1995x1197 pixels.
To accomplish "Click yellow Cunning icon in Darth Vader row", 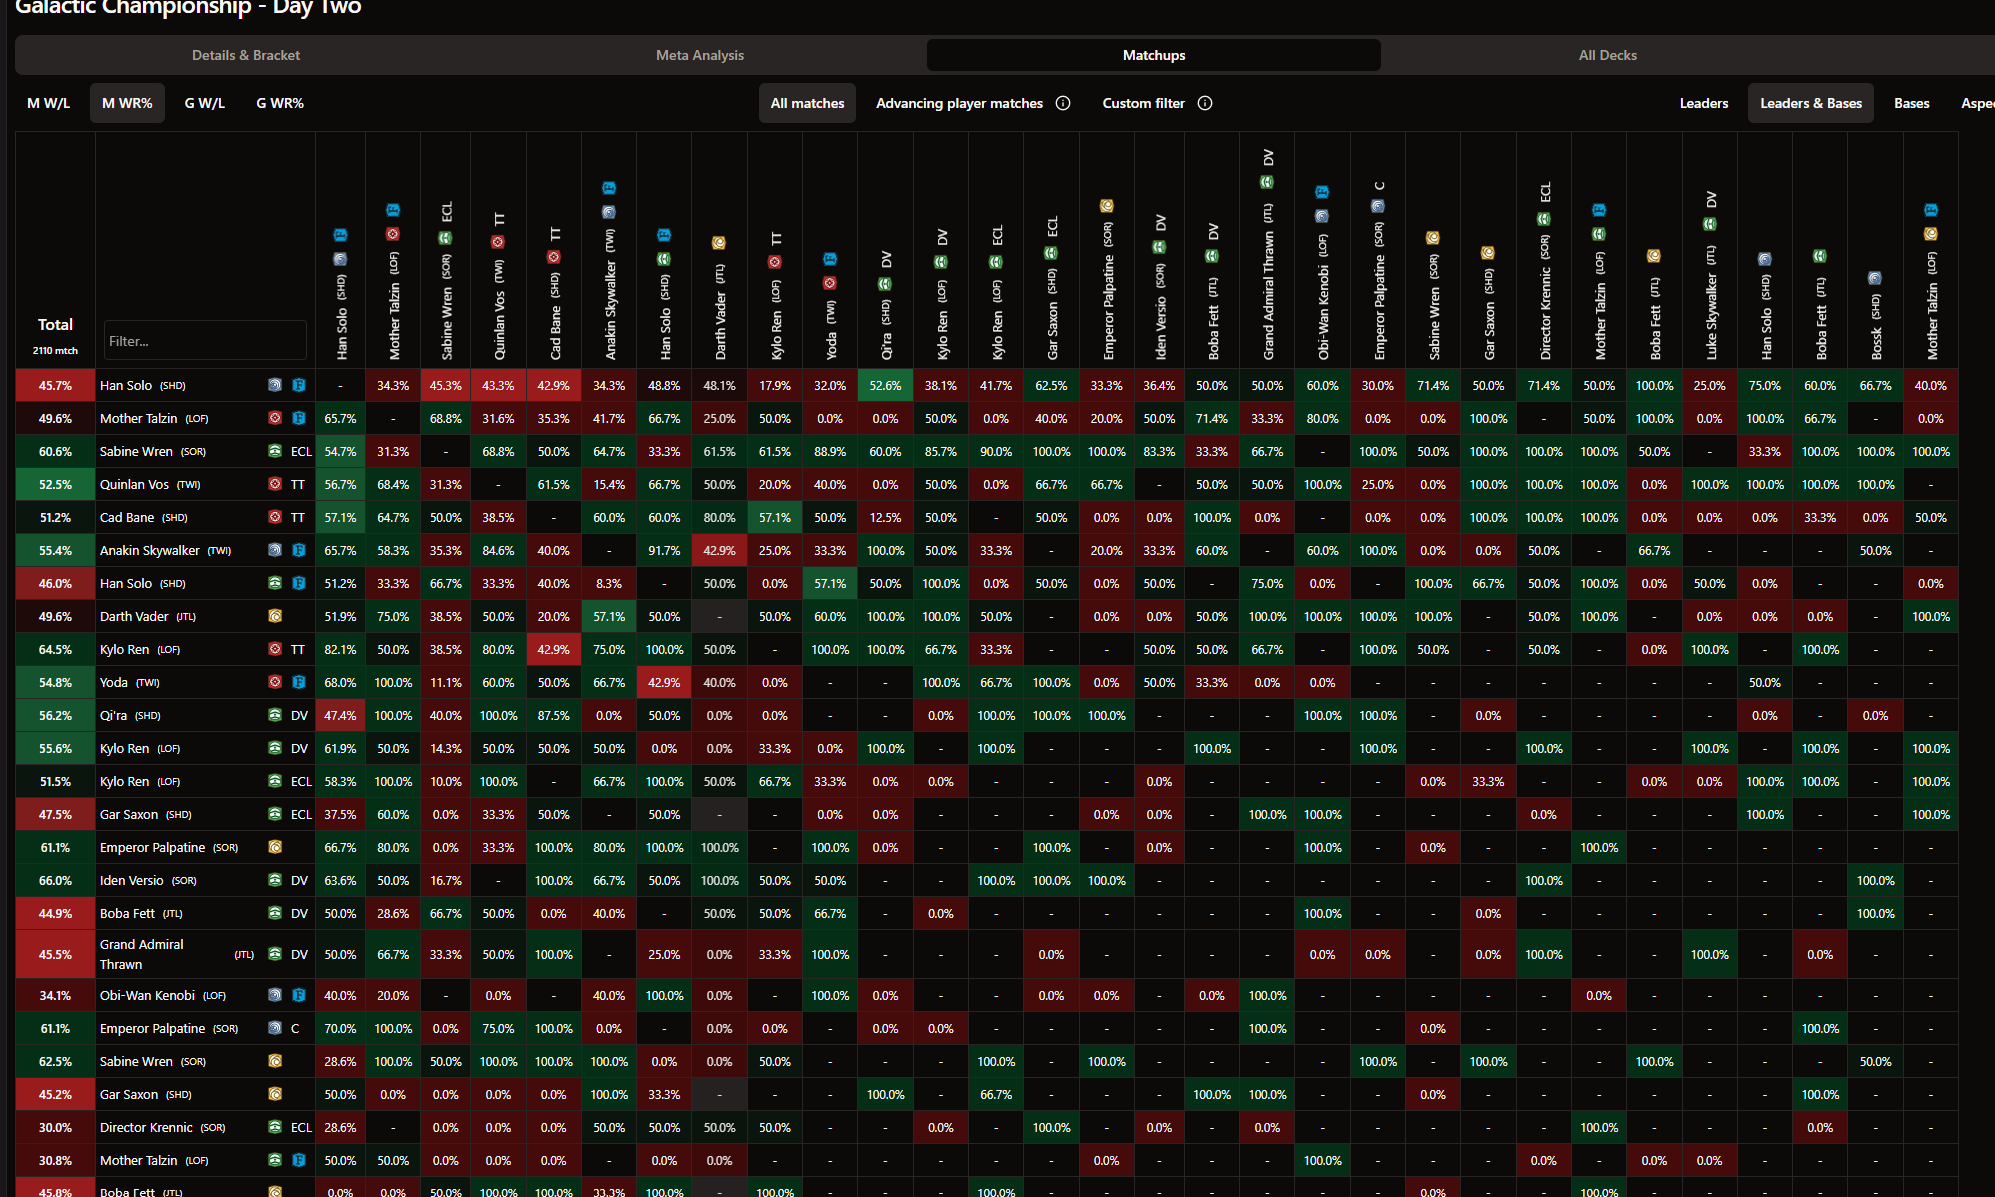I will coord(275,616).
